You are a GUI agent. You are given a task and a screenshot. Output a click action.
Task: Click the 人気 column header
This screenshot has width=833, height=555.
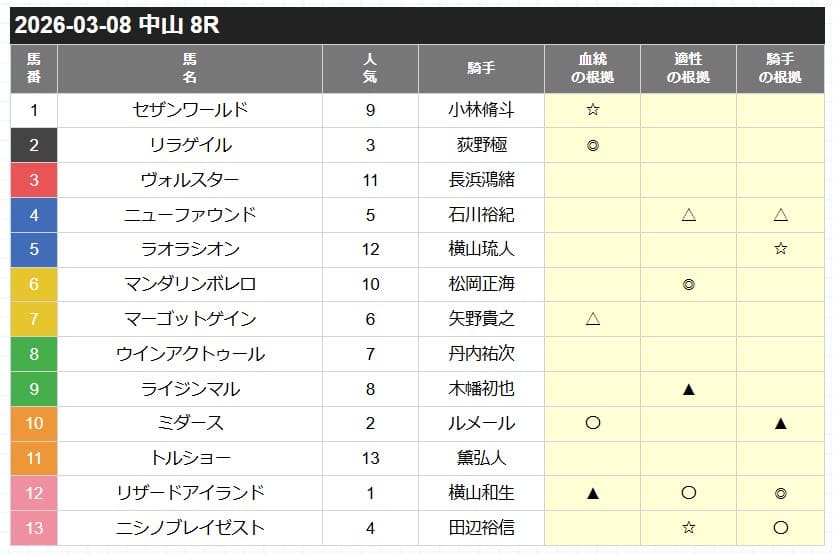pyautogui.click(x=370, y=68)
